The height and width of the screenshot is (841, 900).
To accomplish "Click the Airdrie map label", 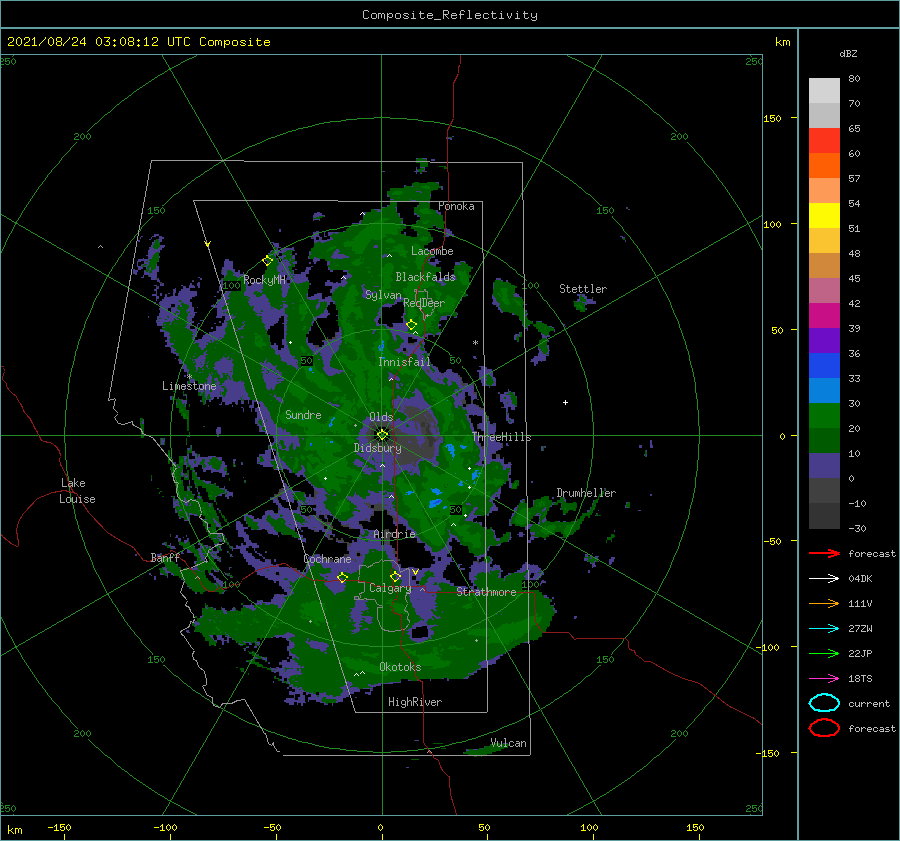I will (x=394, y=534).
